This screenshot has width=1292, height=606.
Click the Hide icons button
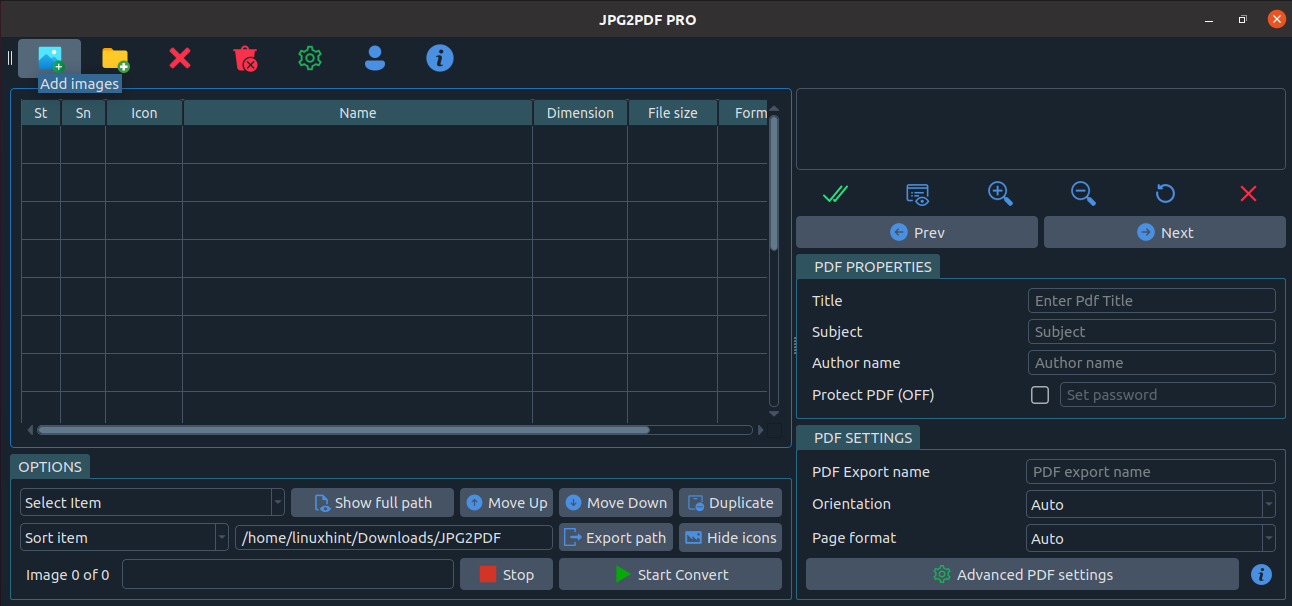click(x=730, y=537)
